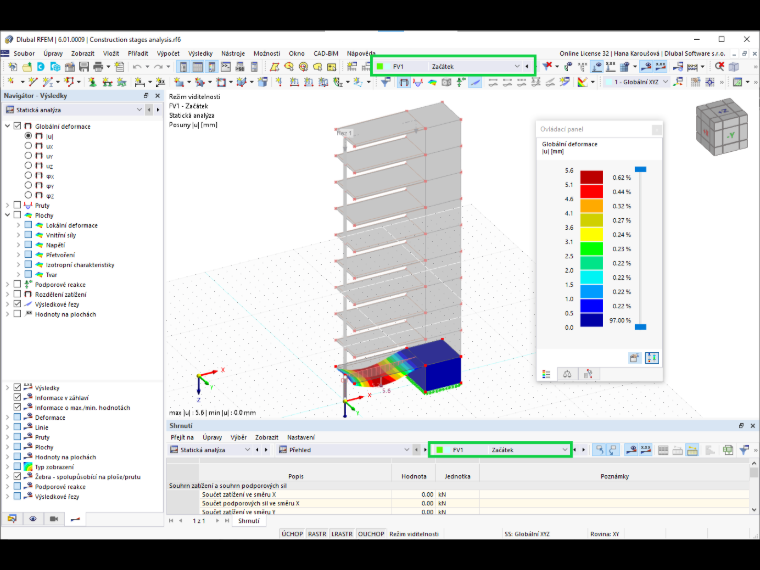The height and width of the screenshot is (570, 760).
Task: Click the lower blue slider handle of color scale
Action: pos(640,327)
